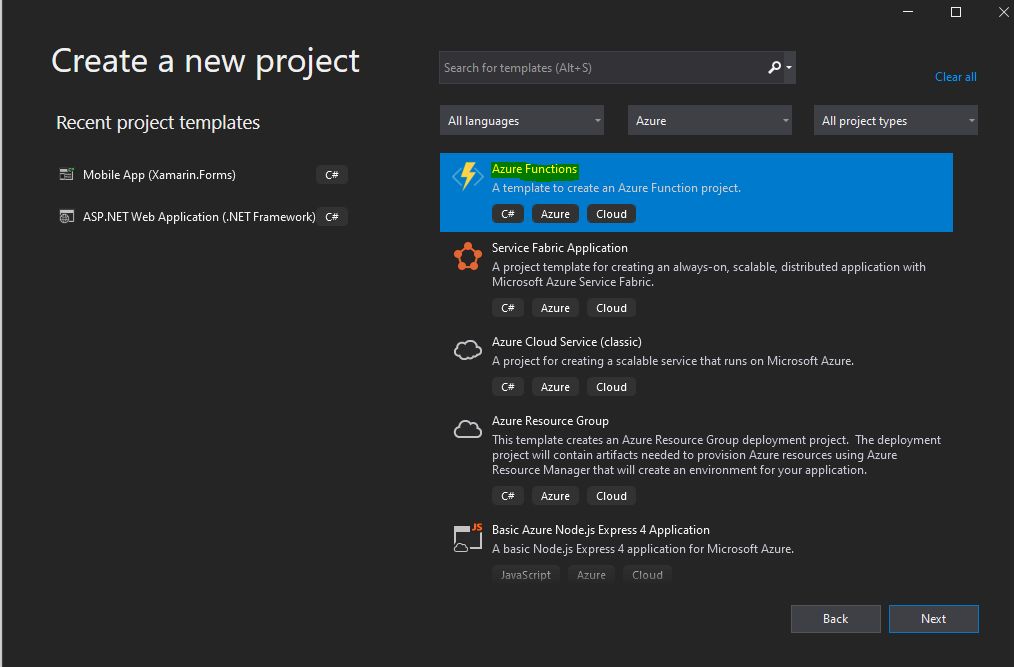Image resolution: width=1014 pixels, height=667 pixels.
Task: Click the Azure Functions lightning bolt icon
Action: (468, 176)
